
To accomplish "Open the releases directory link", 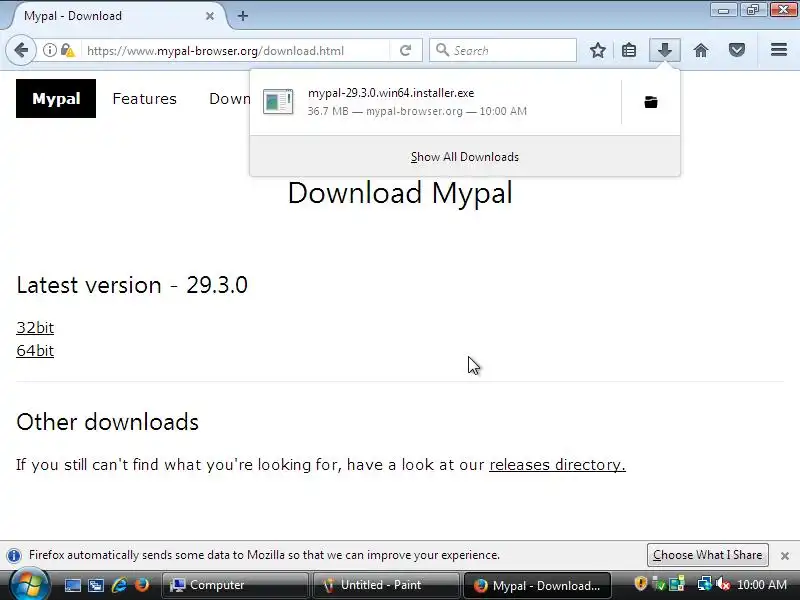I will 557,465.
